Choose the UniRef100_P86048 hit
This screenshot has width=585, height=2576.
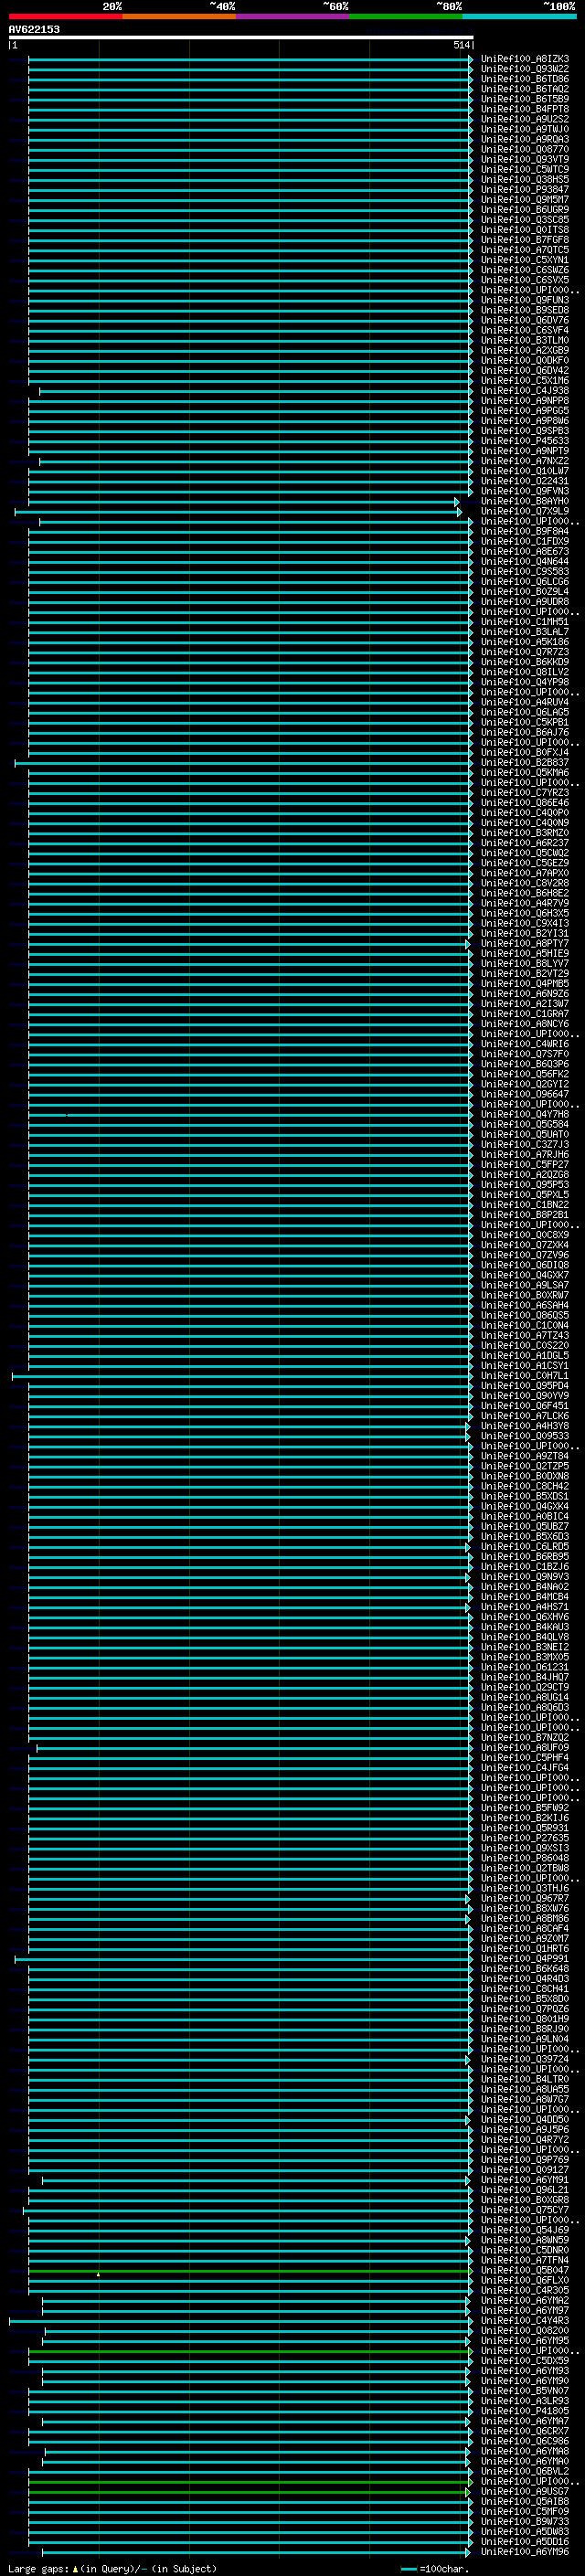point(525,1858)
